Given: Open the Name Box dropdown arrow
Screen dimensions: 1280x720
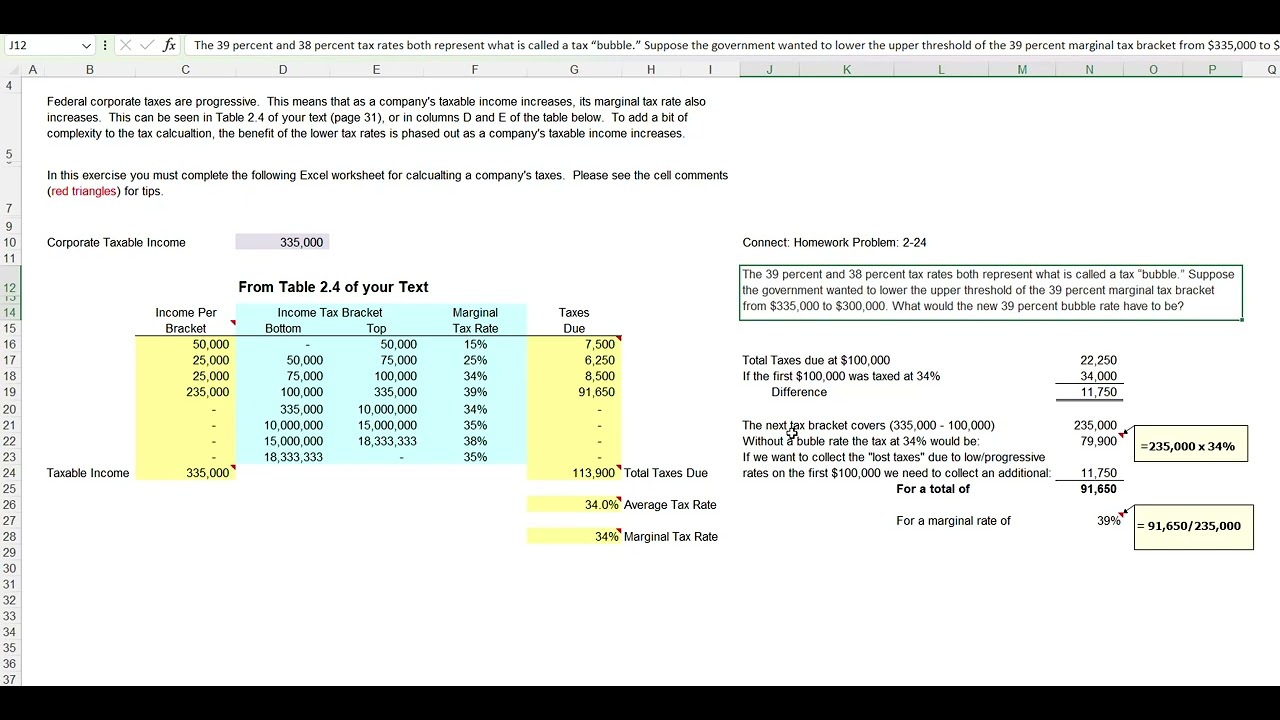Looking at the screenshot, I should tap(86, 45).
